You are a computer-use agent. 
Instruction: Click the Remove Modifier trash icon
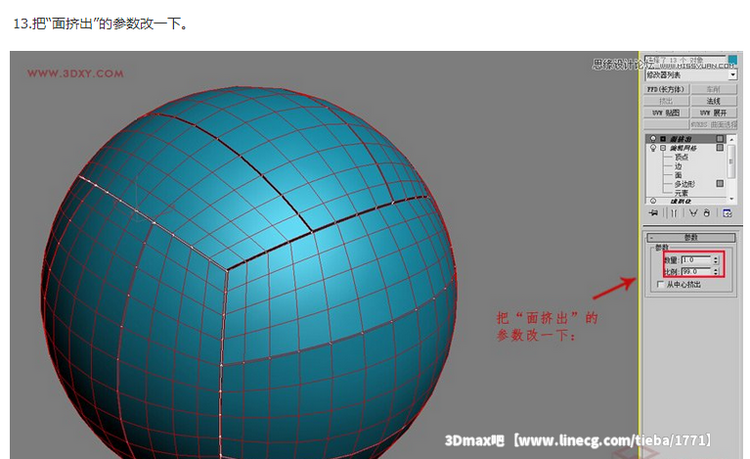pos(707,213)
